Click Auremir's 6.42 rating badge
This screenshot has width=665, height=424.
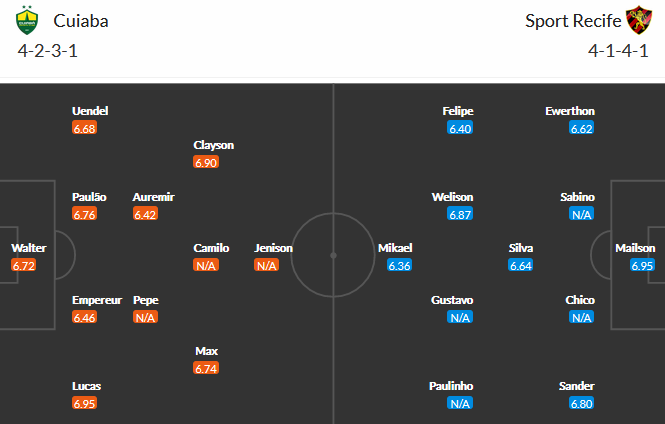(x=145, y=214)
